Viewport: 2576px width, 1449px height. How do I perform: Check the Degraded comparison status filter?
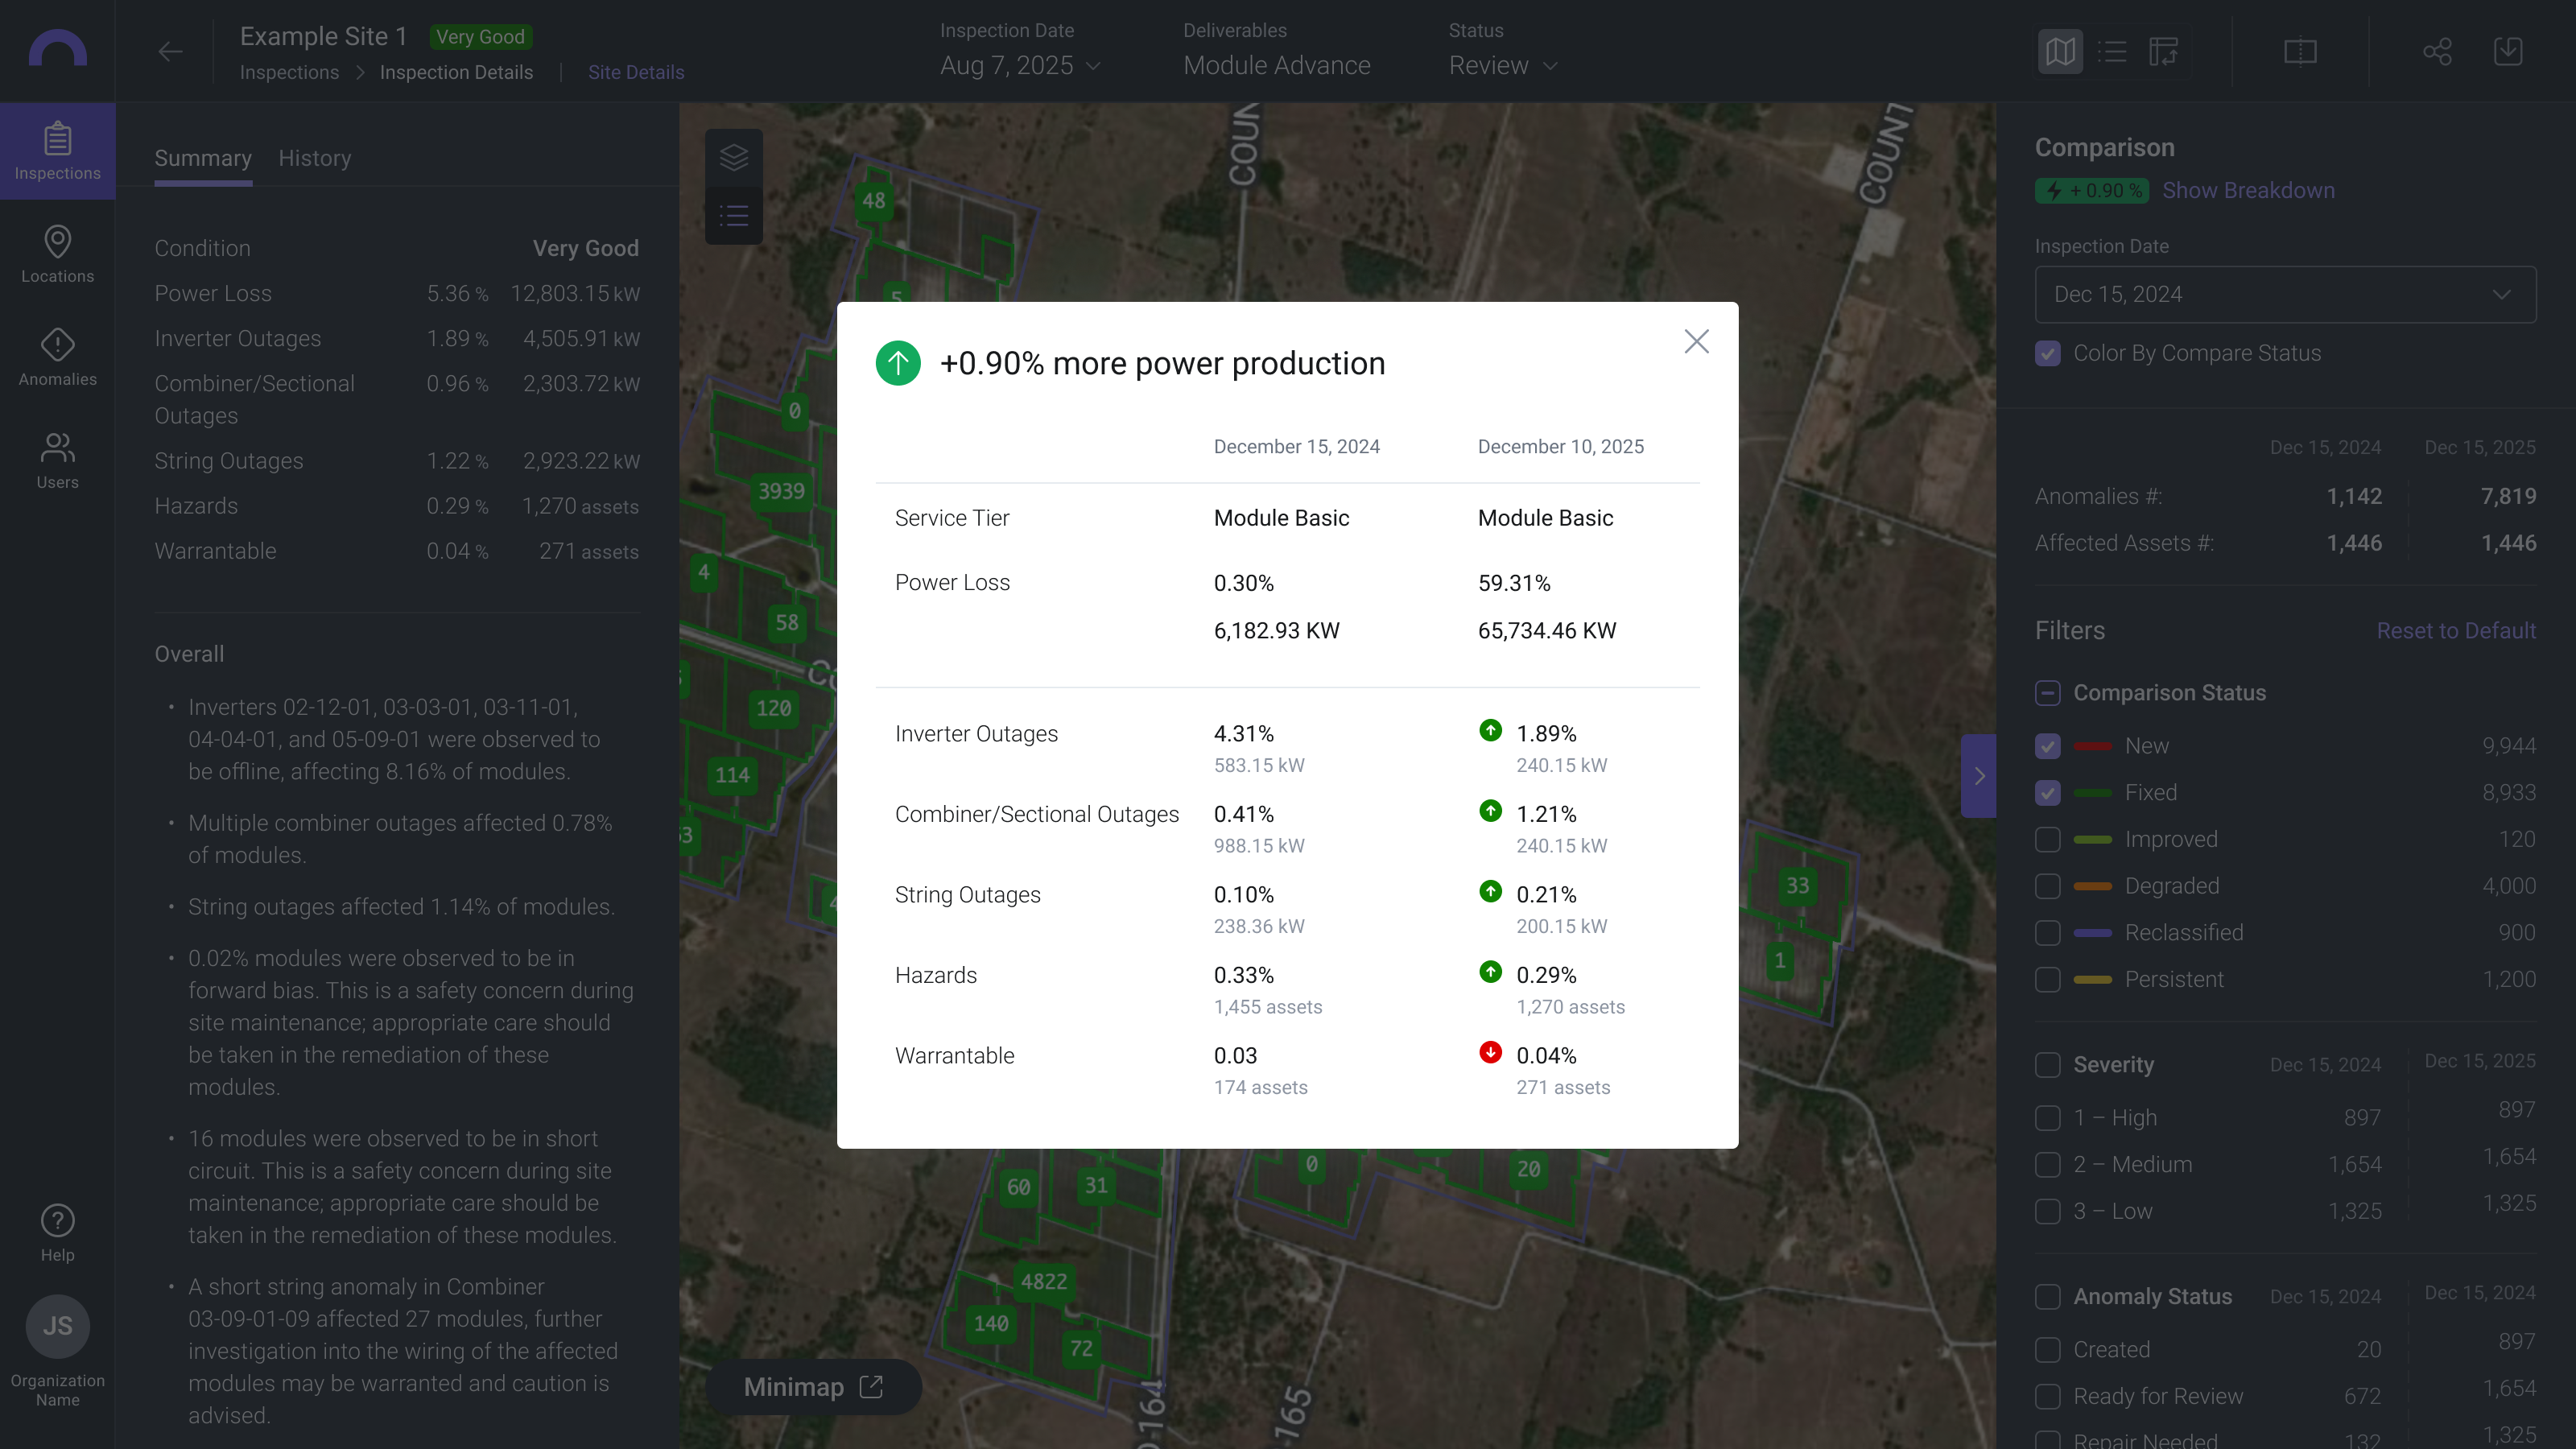(x=2047, y=886)
